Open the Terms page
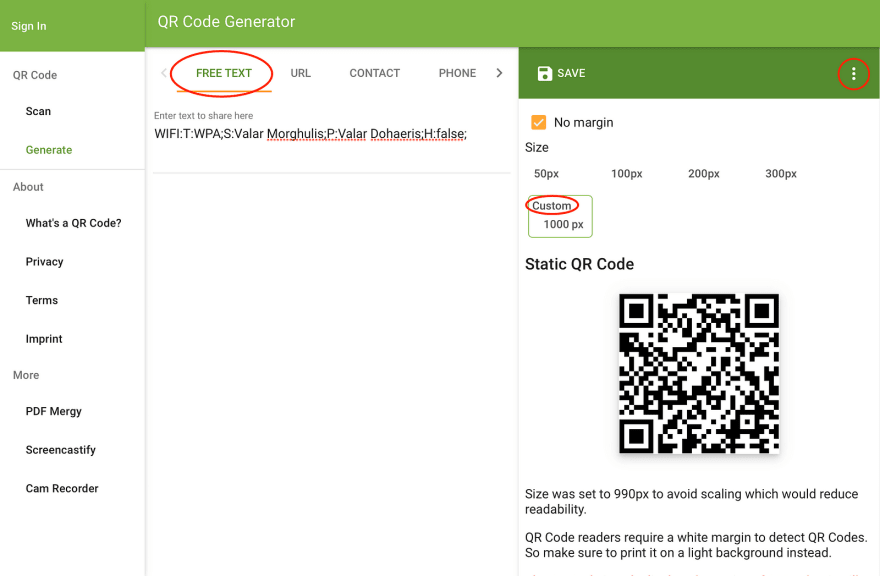880x576 pixels. pos(42,300)
